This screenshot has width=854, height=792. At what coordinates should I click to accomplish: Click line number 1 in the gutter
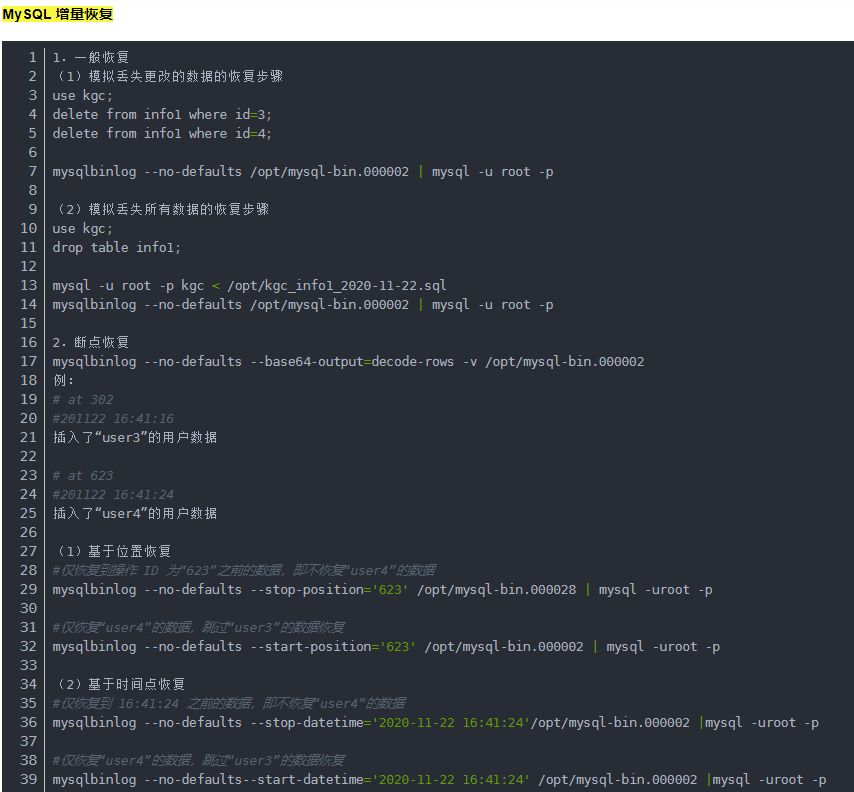click(33, 57)
